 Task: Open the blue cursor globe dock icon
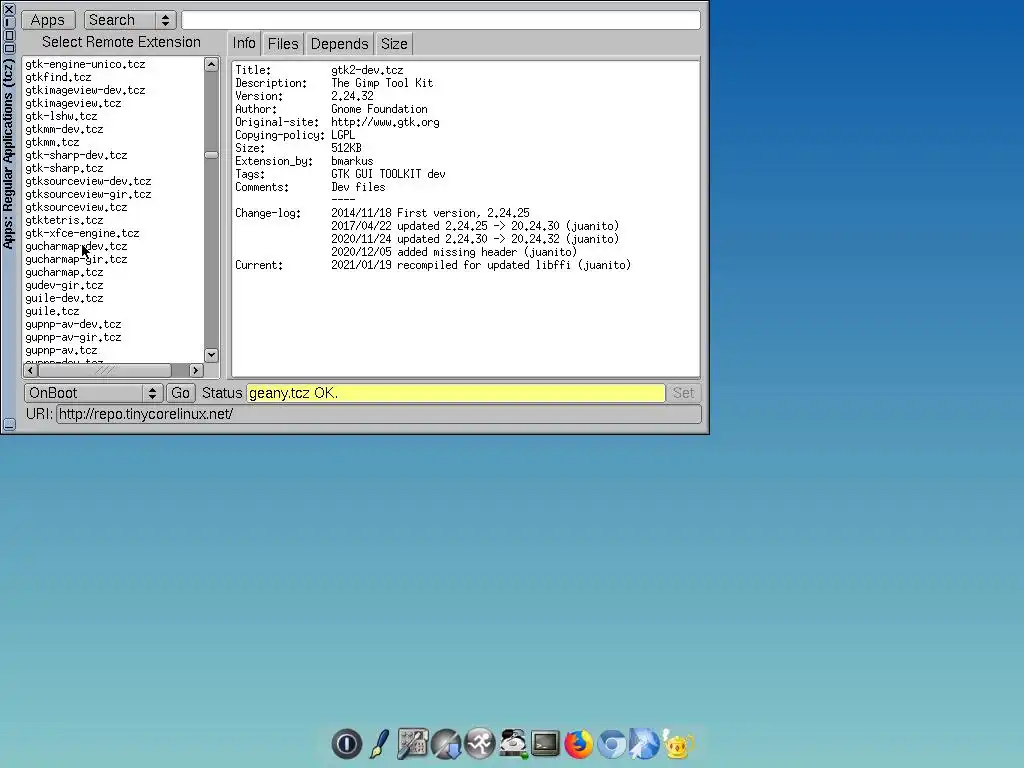(x=645, y=744)
